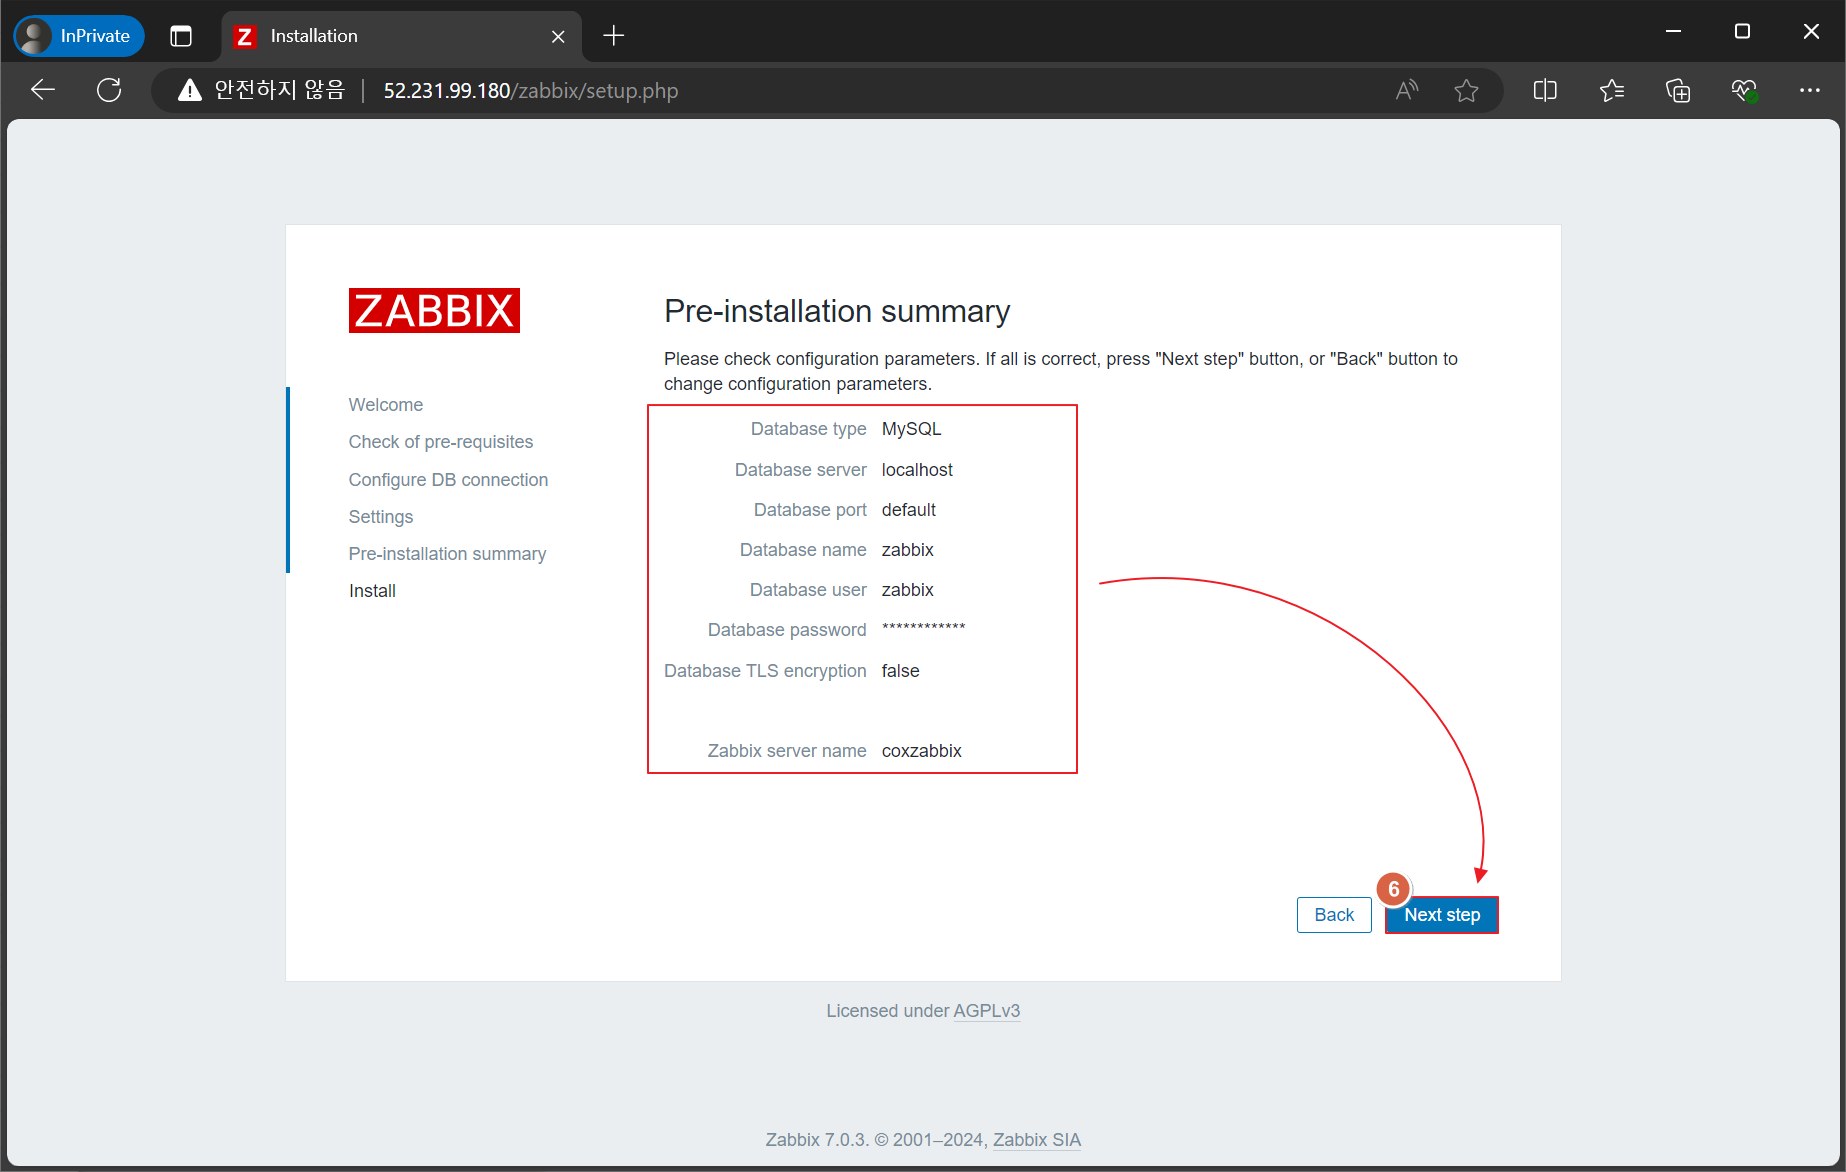
Task: Select the Installation tab
Action: [x=400, y=36]
